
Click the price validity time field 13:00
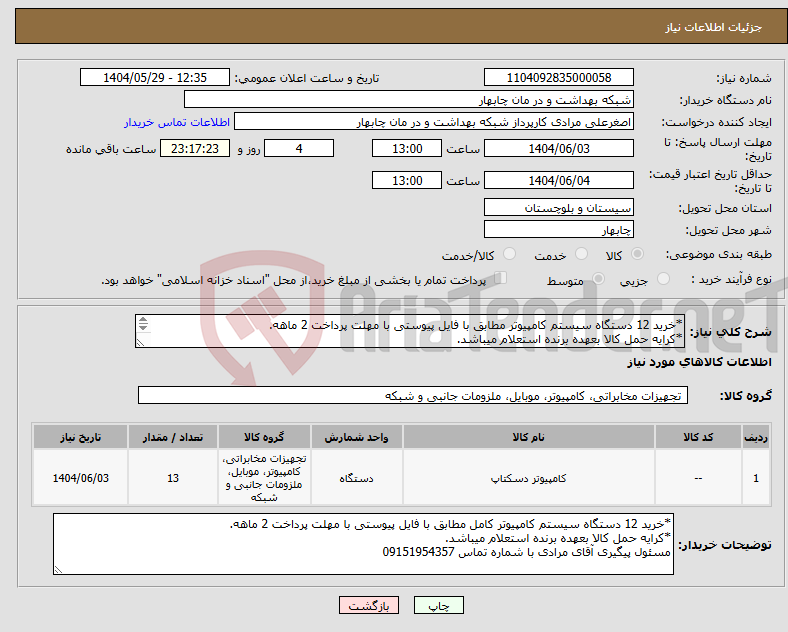tap(407, 180)
